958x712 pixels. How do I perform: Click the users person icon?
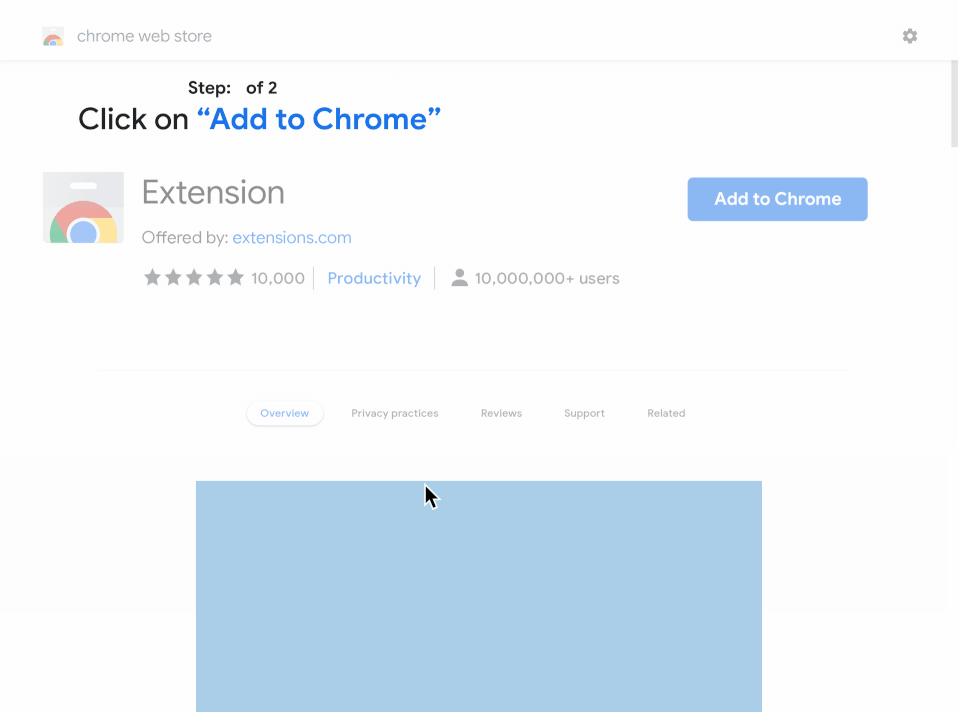[x=459, y=278]
